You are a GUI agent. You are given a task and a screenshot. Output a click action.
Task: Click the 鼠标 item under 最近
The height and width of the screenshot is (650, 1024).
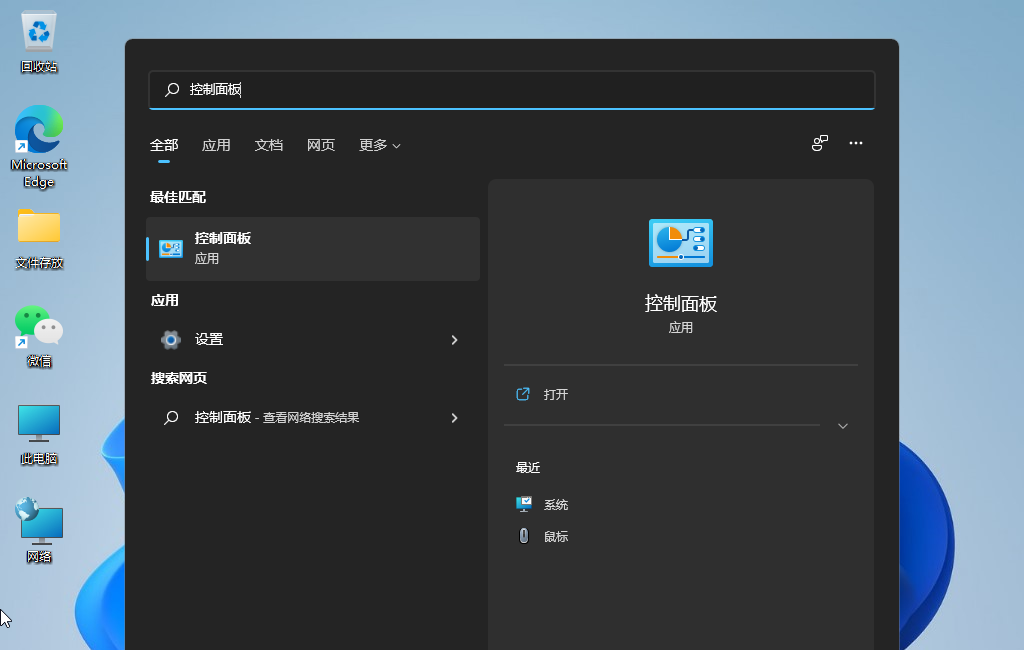pyautogui.click(x=556, y=536)
